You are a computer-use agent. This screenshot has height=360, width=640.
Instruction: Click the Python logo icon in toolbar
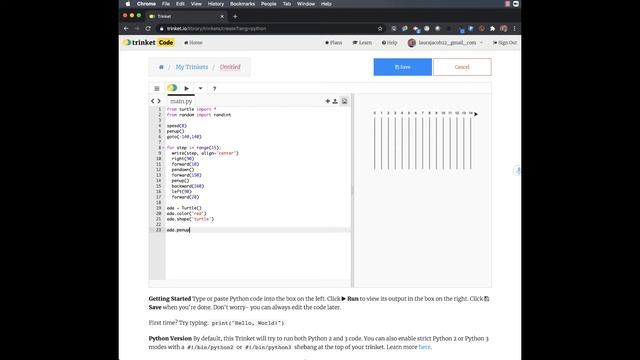click(x=172, y=88)
